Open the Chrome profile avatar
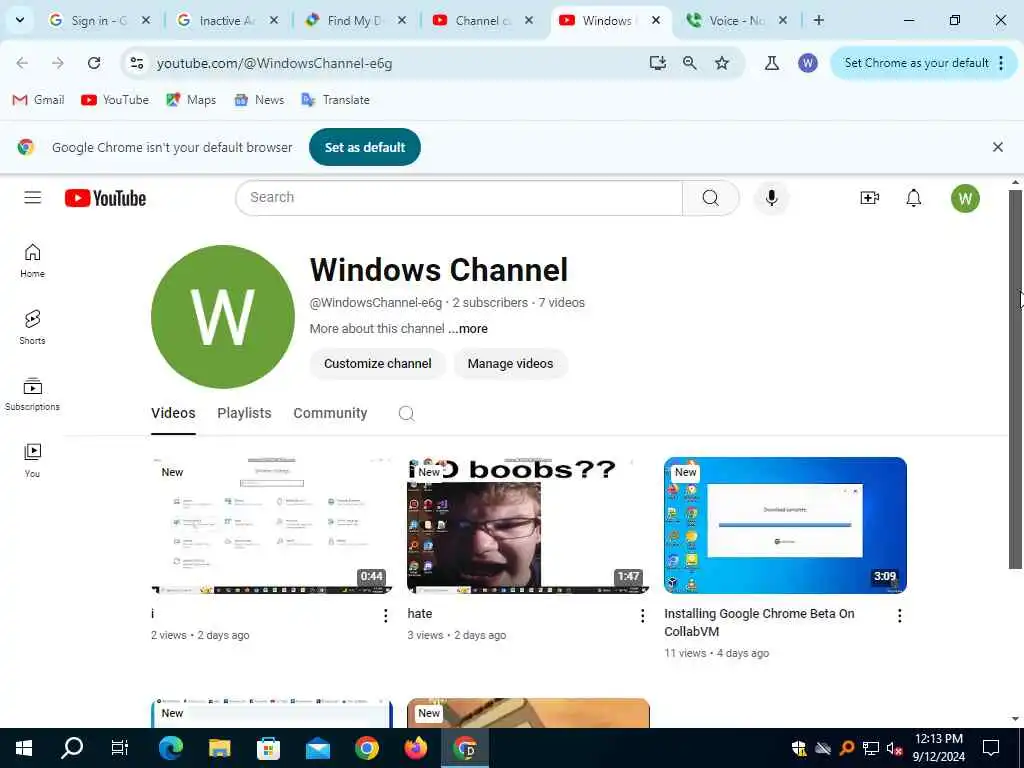Viewport: 1024px width, 768px height. 808,63
